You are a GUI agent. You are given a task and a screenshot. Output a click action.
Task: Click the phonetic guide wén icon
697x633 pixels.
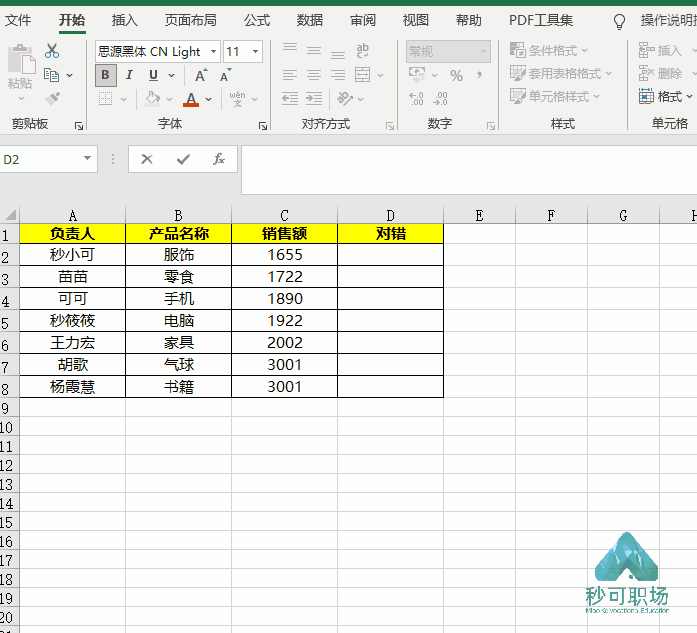pyautogui.click(x=237, y=98)
